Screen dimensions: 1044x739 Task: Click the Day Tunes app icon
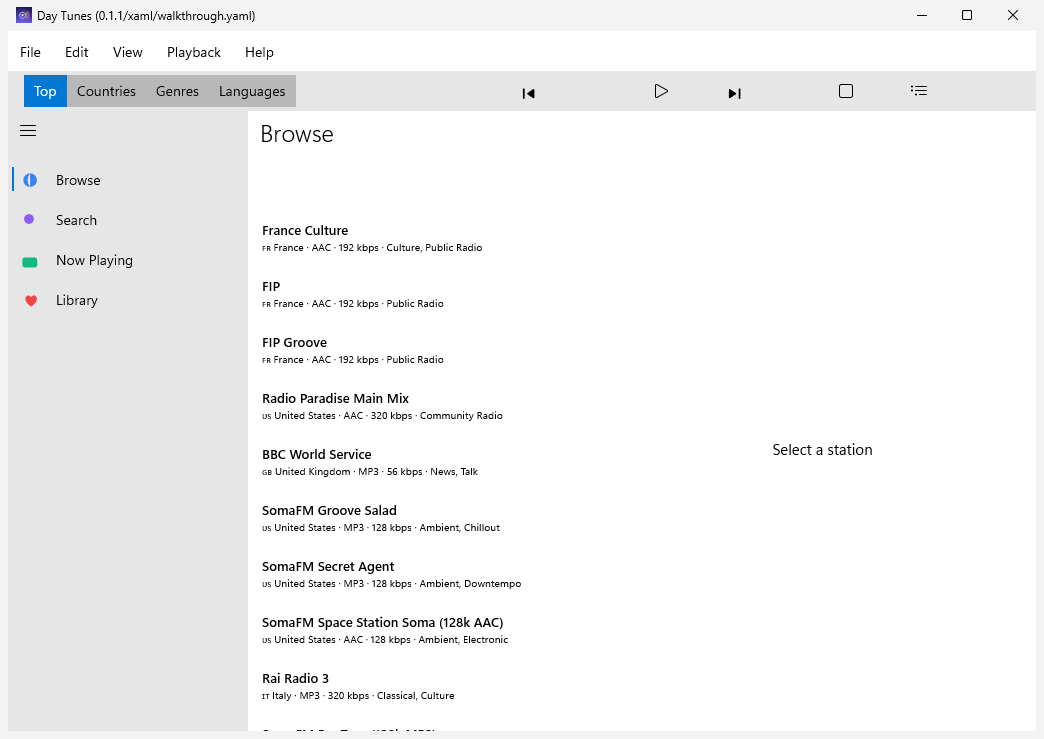pos(23,15)
